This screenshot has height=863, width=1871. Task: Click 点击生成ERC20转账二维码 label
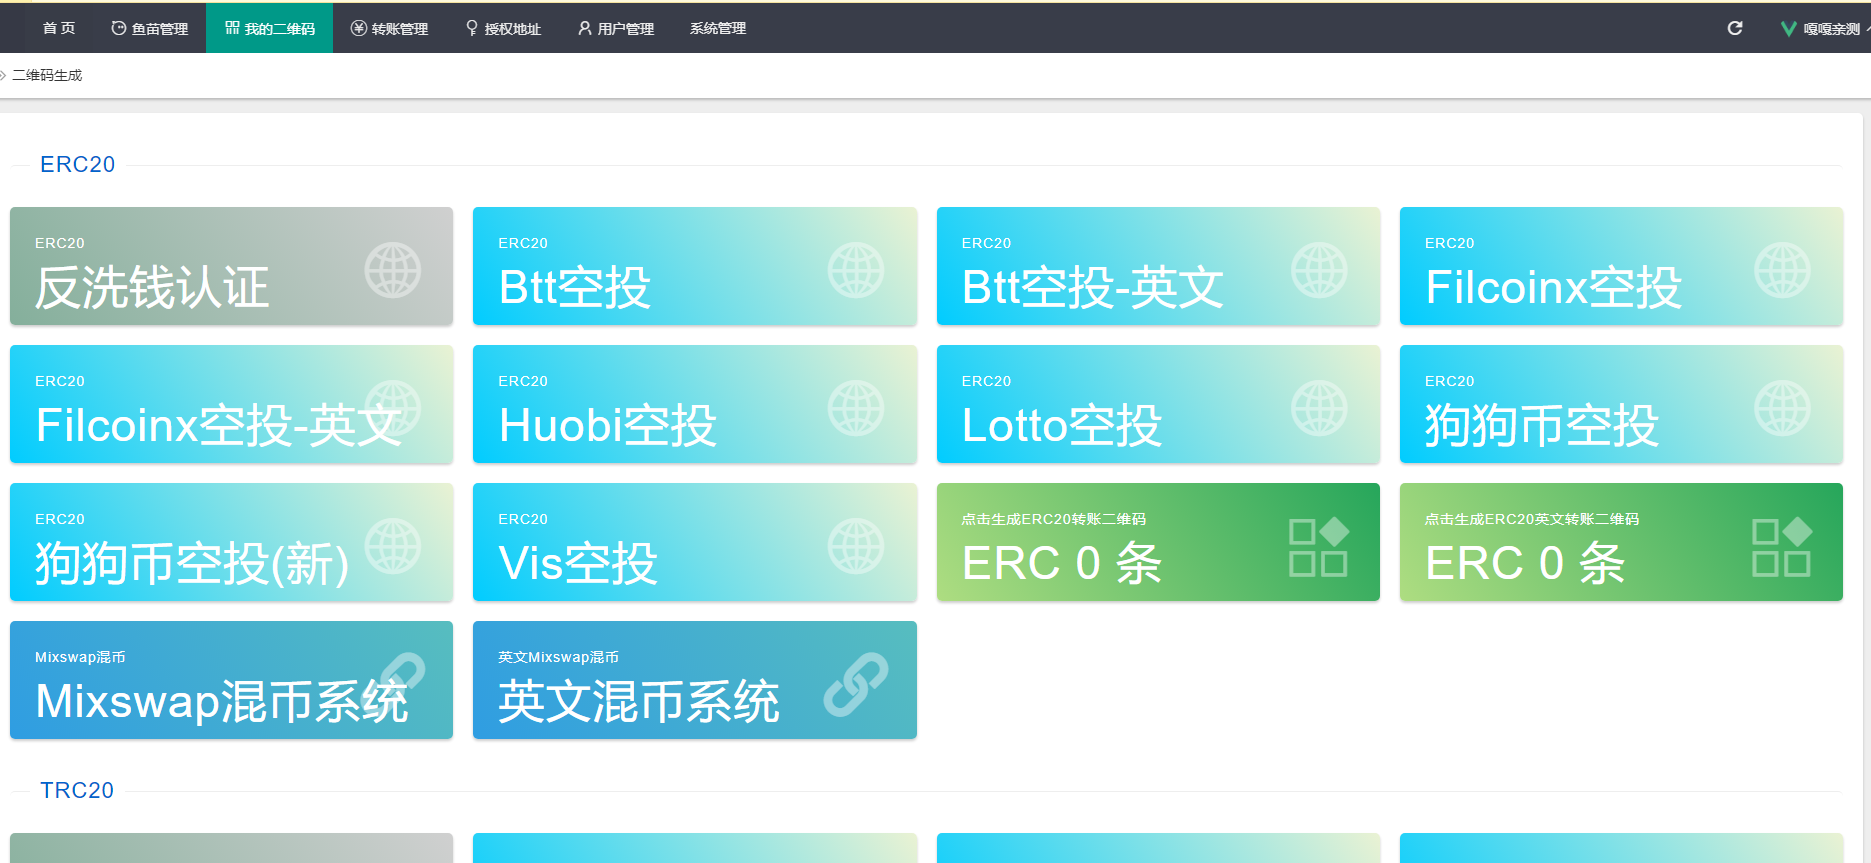[1054, 519]
